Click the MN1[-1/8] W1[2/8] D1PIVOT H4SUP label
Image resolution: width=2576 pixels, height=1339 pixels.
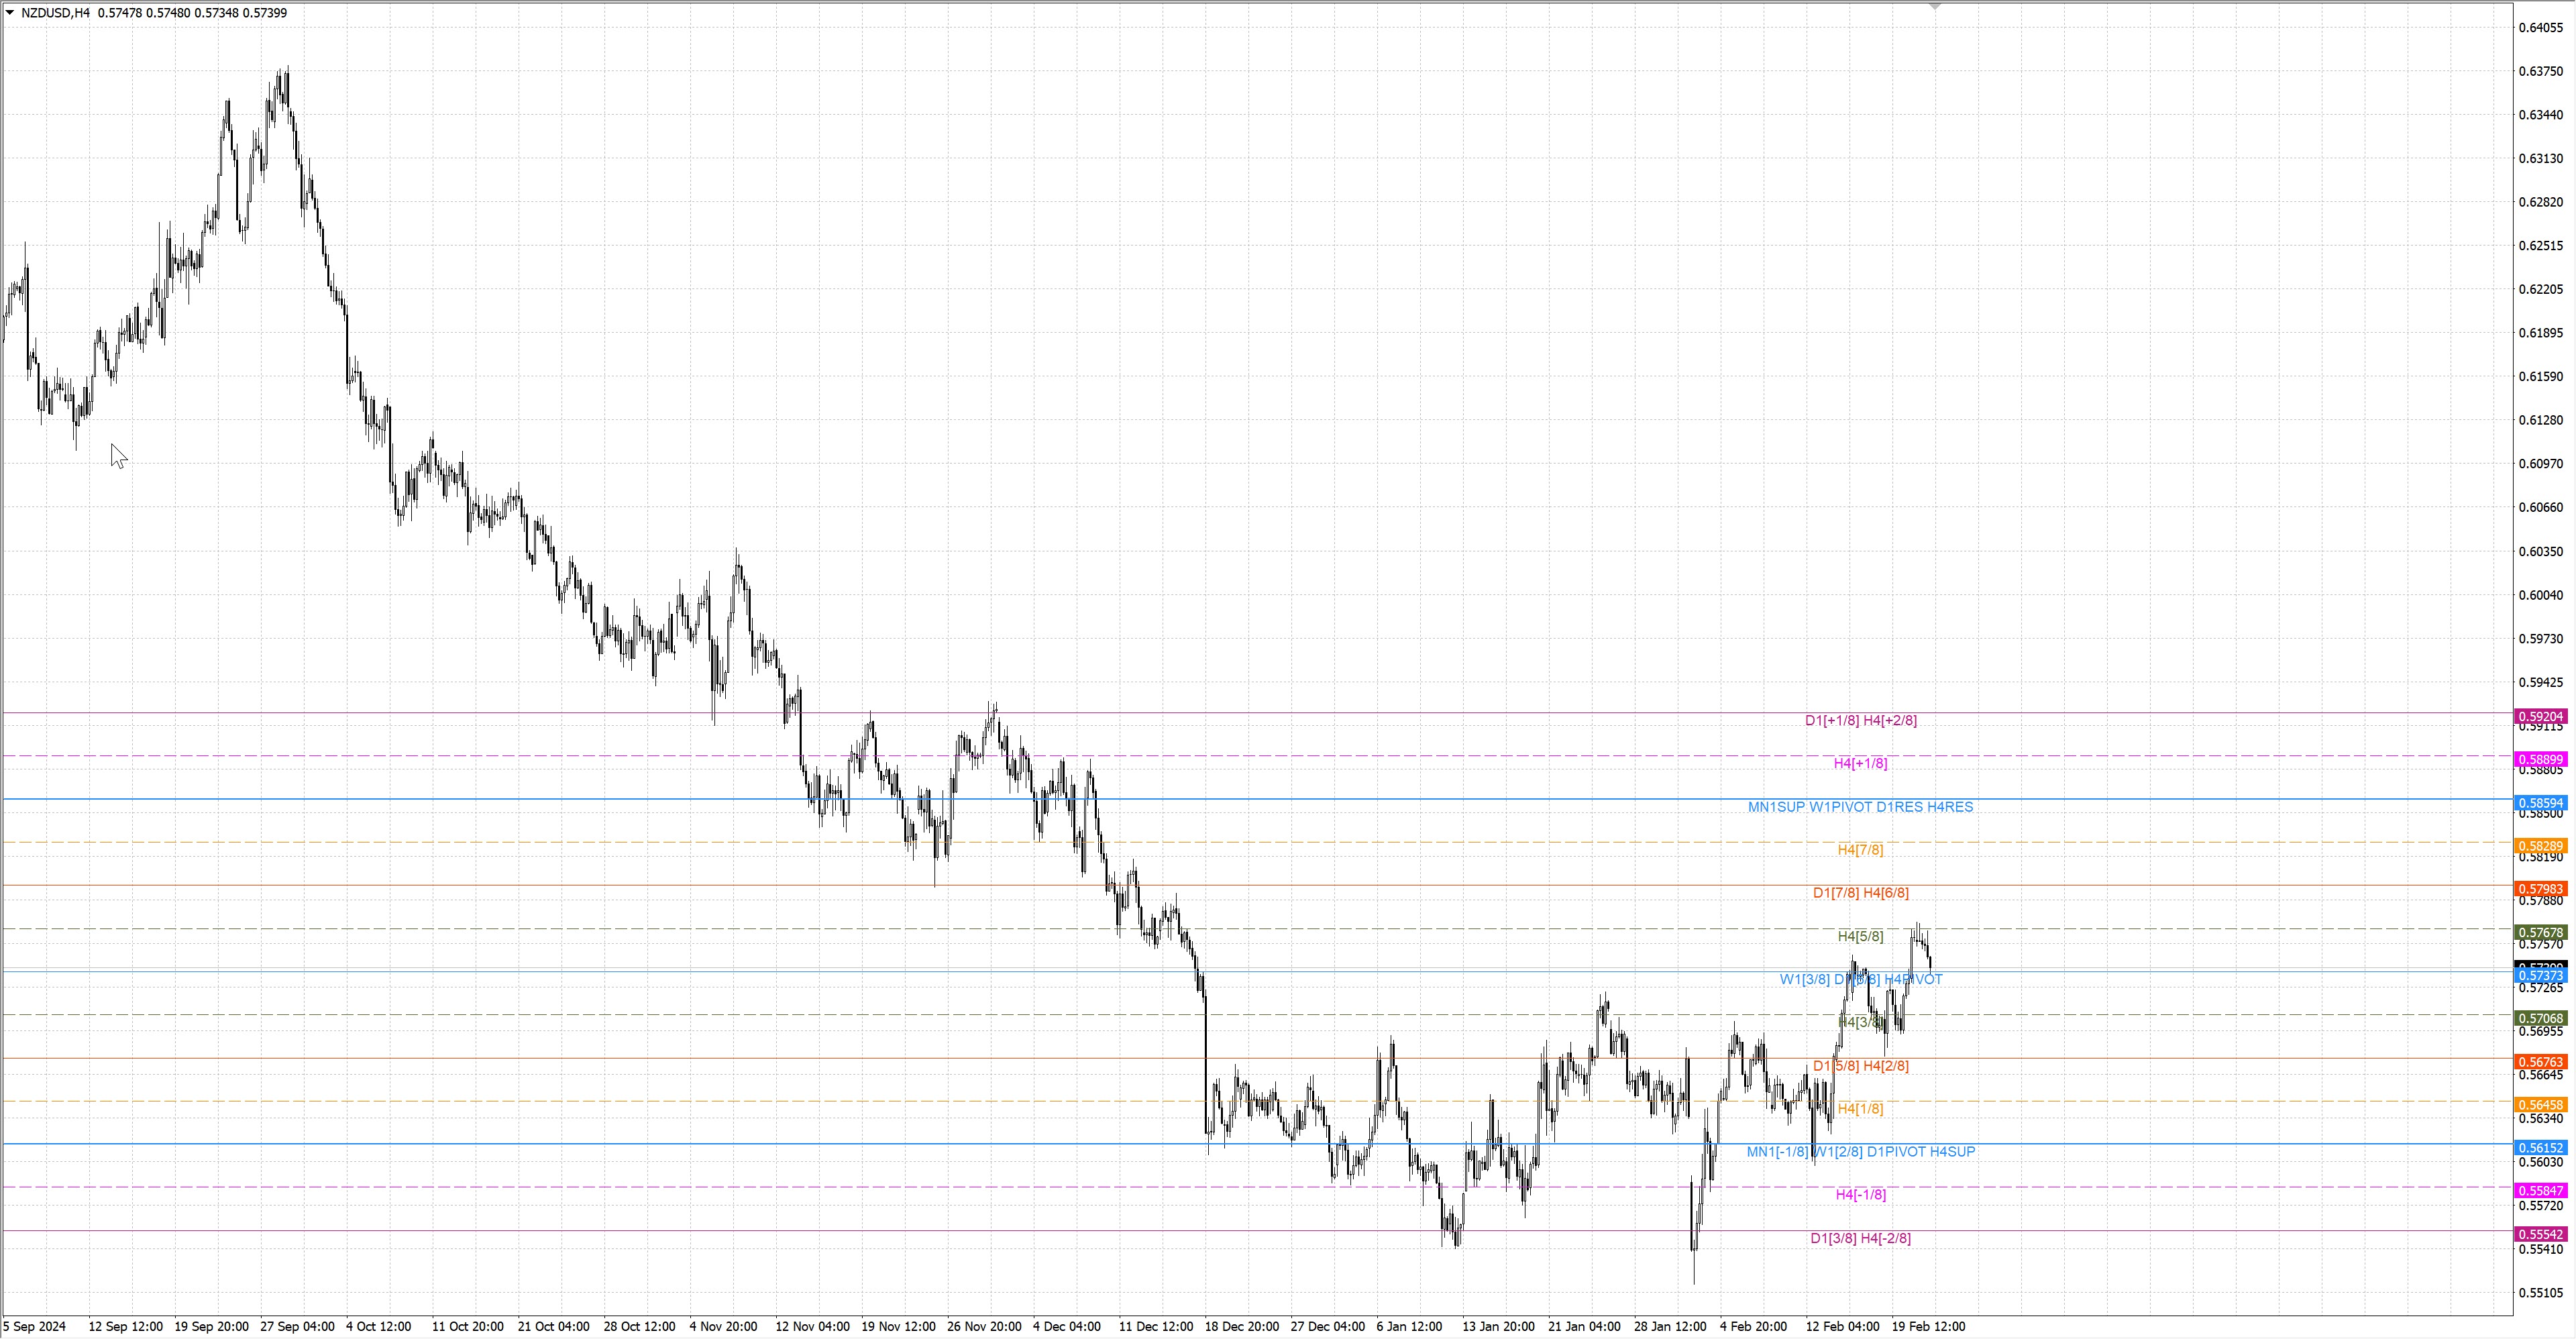pyautogui.click(x=1860, y=1152)
